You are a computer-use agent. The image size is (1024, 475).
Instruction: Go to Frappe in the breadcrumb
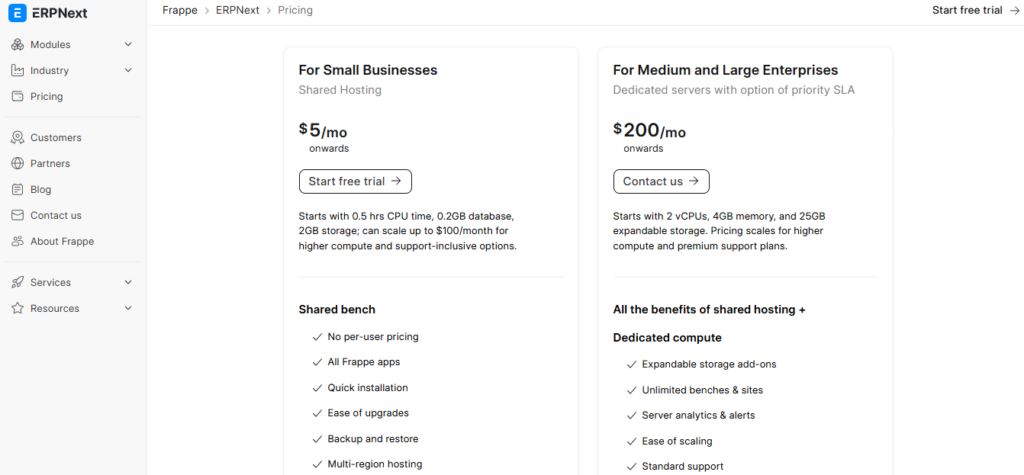[x=179, y=10]
